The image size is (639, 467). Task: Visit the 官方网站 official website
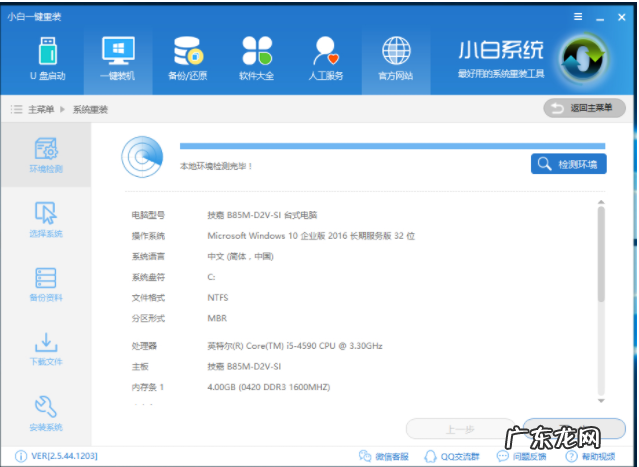[396, 58]
